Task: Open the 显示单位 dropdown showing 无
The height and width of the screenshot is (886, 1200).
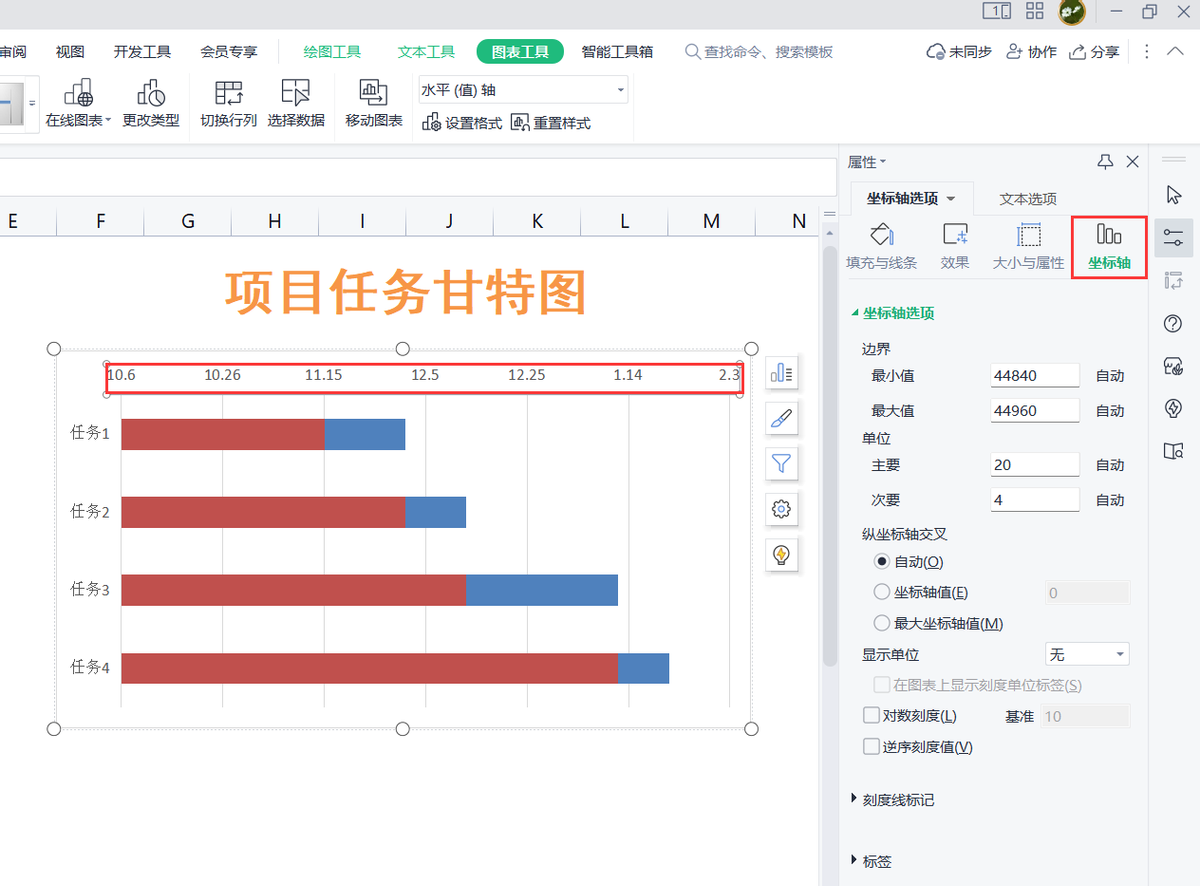Action: (1087, 654)
